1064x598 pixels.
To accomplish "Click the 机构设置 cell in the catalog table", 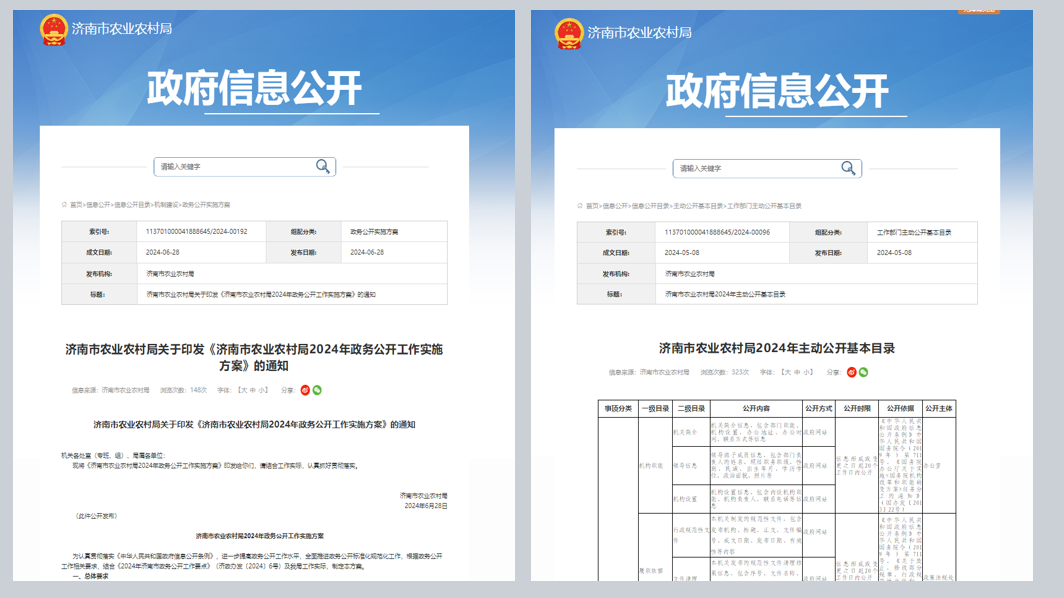I will point(691,499).
